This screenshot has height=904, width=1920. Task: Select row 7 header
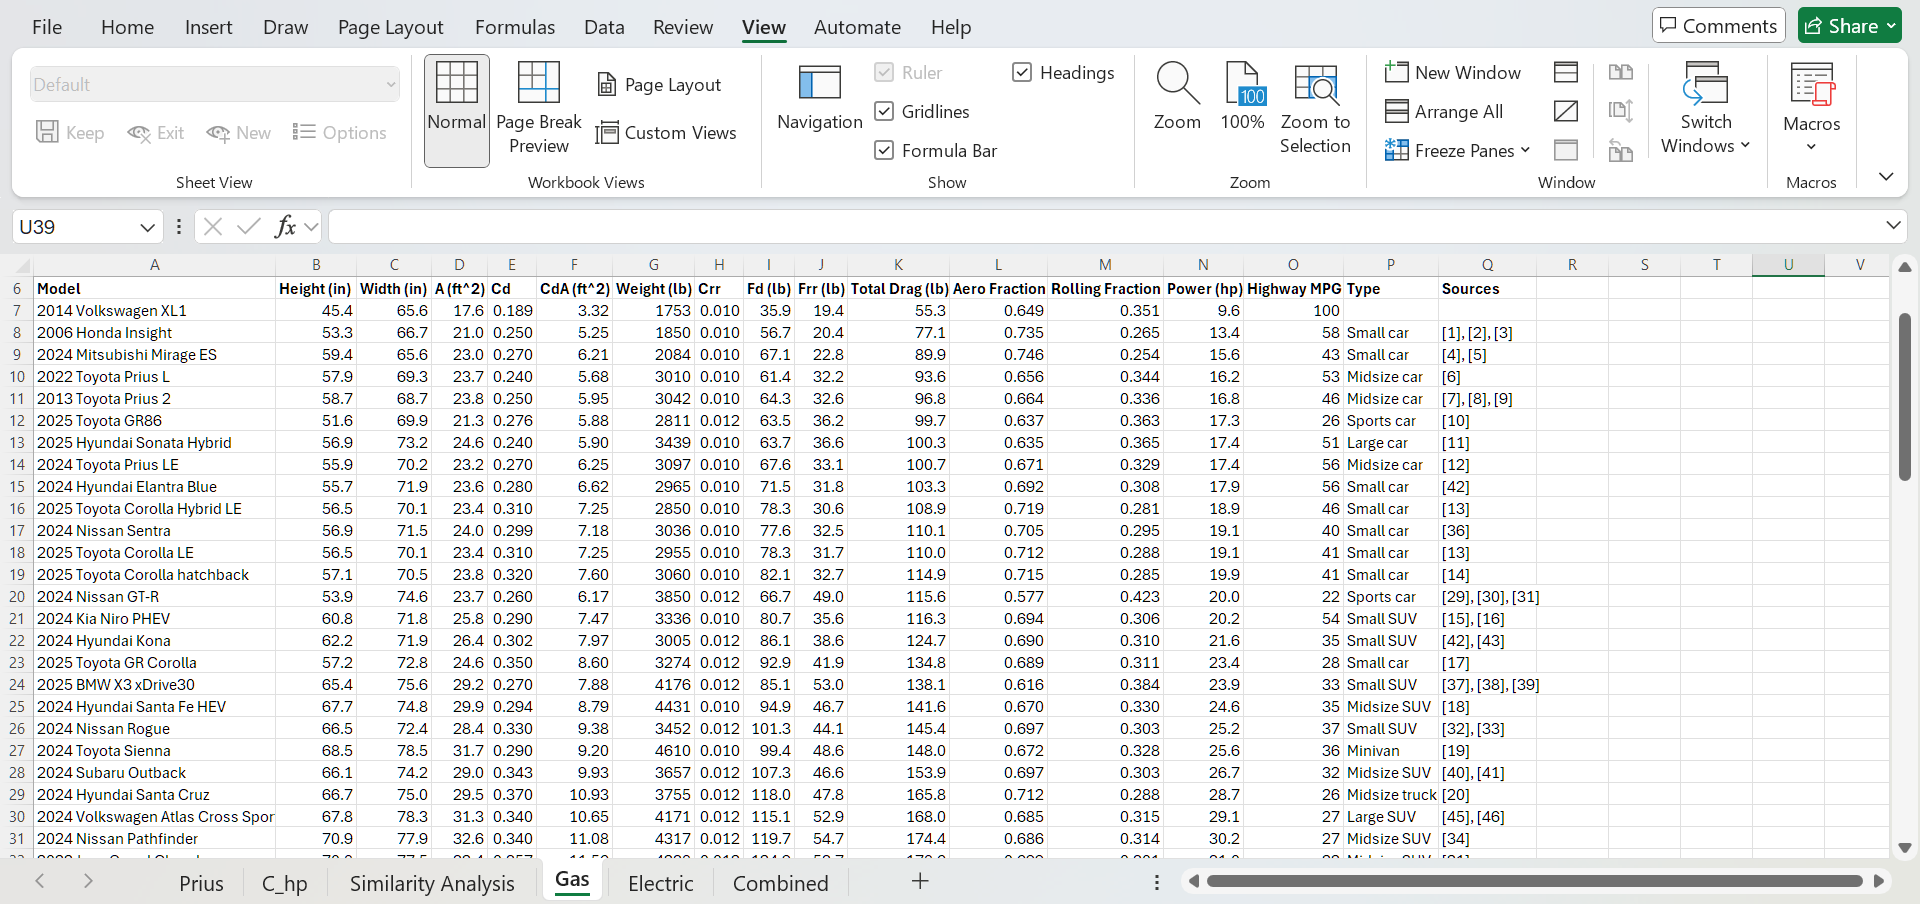click(x=17, y=311)
